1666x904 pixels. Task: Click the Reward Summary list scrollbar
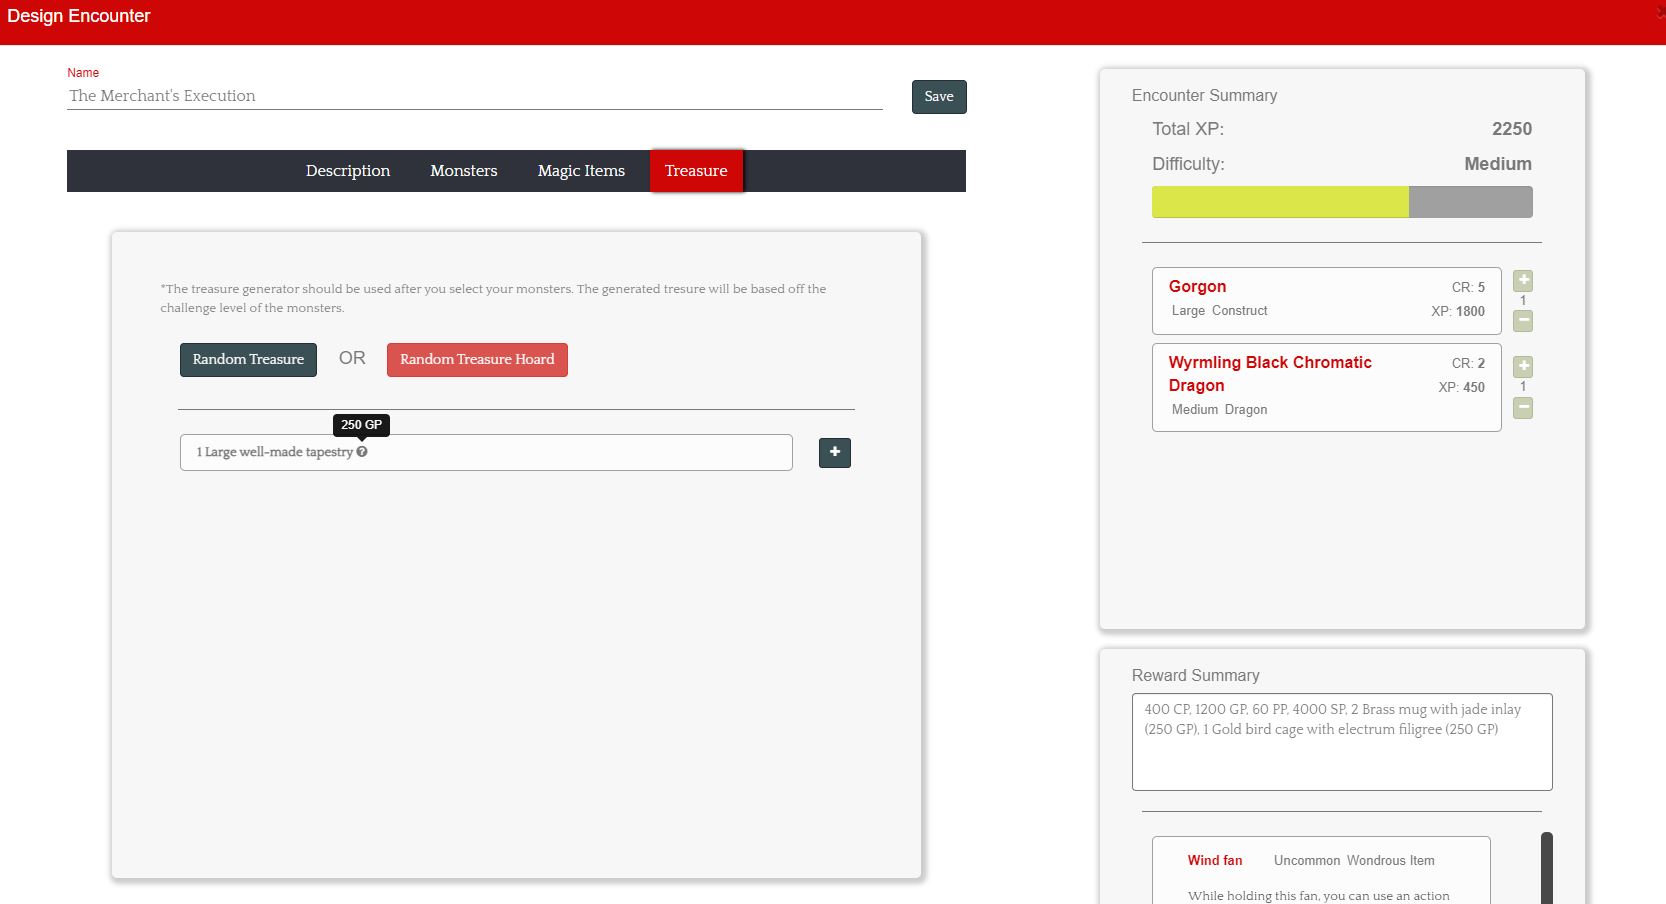[x=1546, y=866]
